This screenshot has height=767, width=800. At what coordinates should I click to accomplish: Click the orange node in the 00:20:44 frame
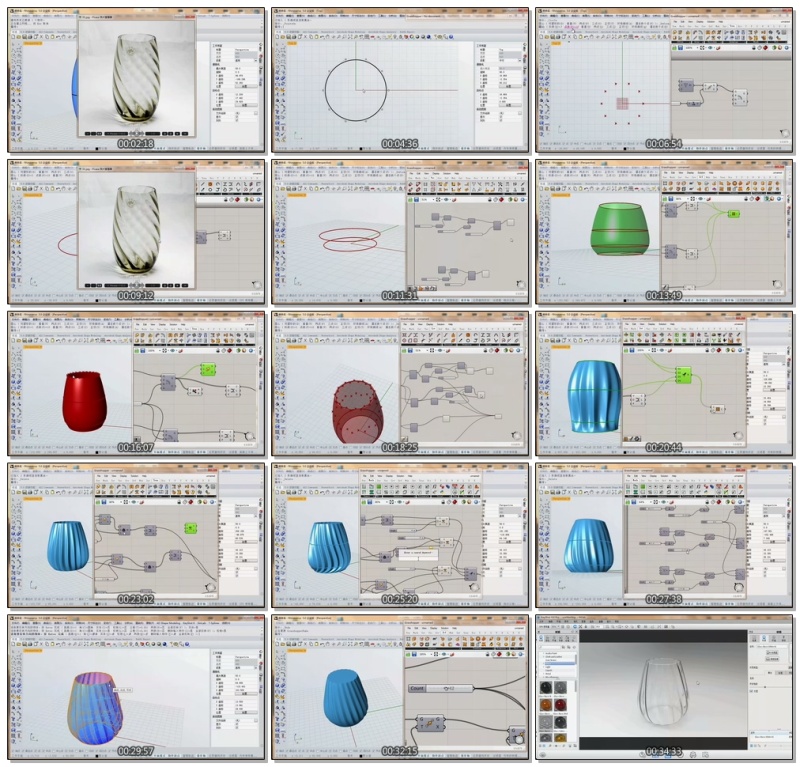click(x=717, y=409)
